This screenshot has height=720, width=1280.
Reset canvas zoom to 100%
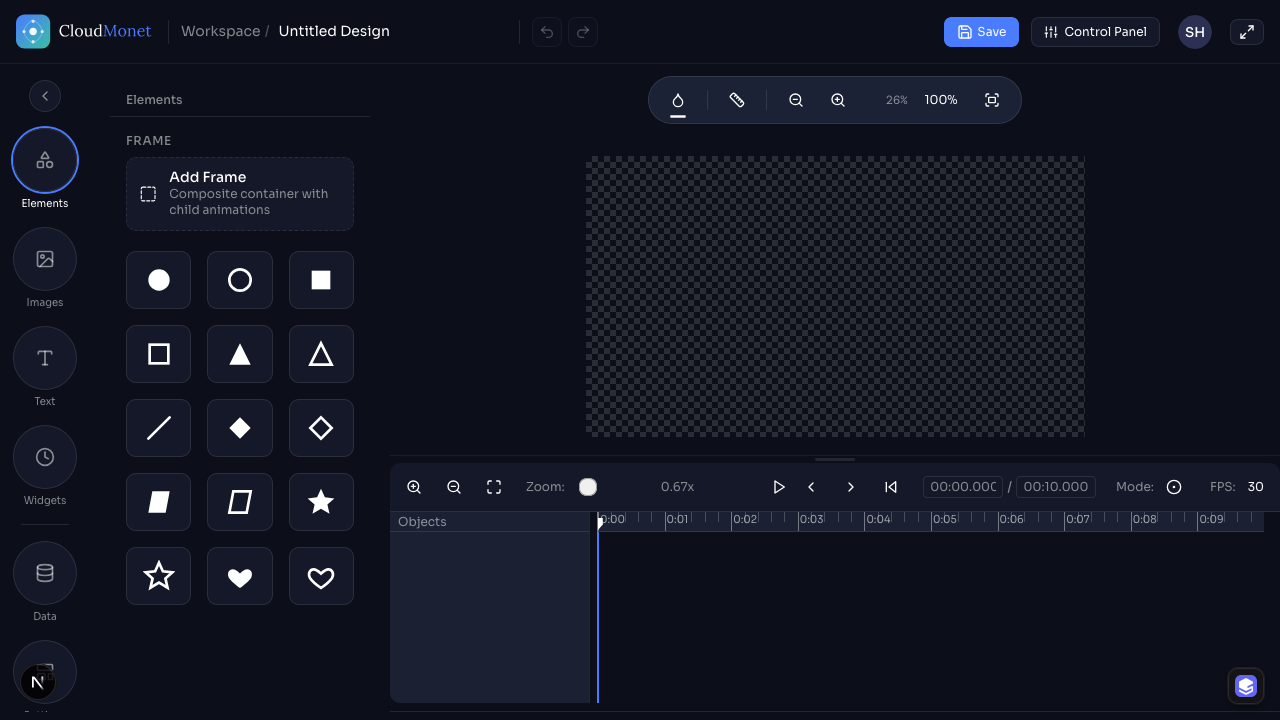pos(941,100)
